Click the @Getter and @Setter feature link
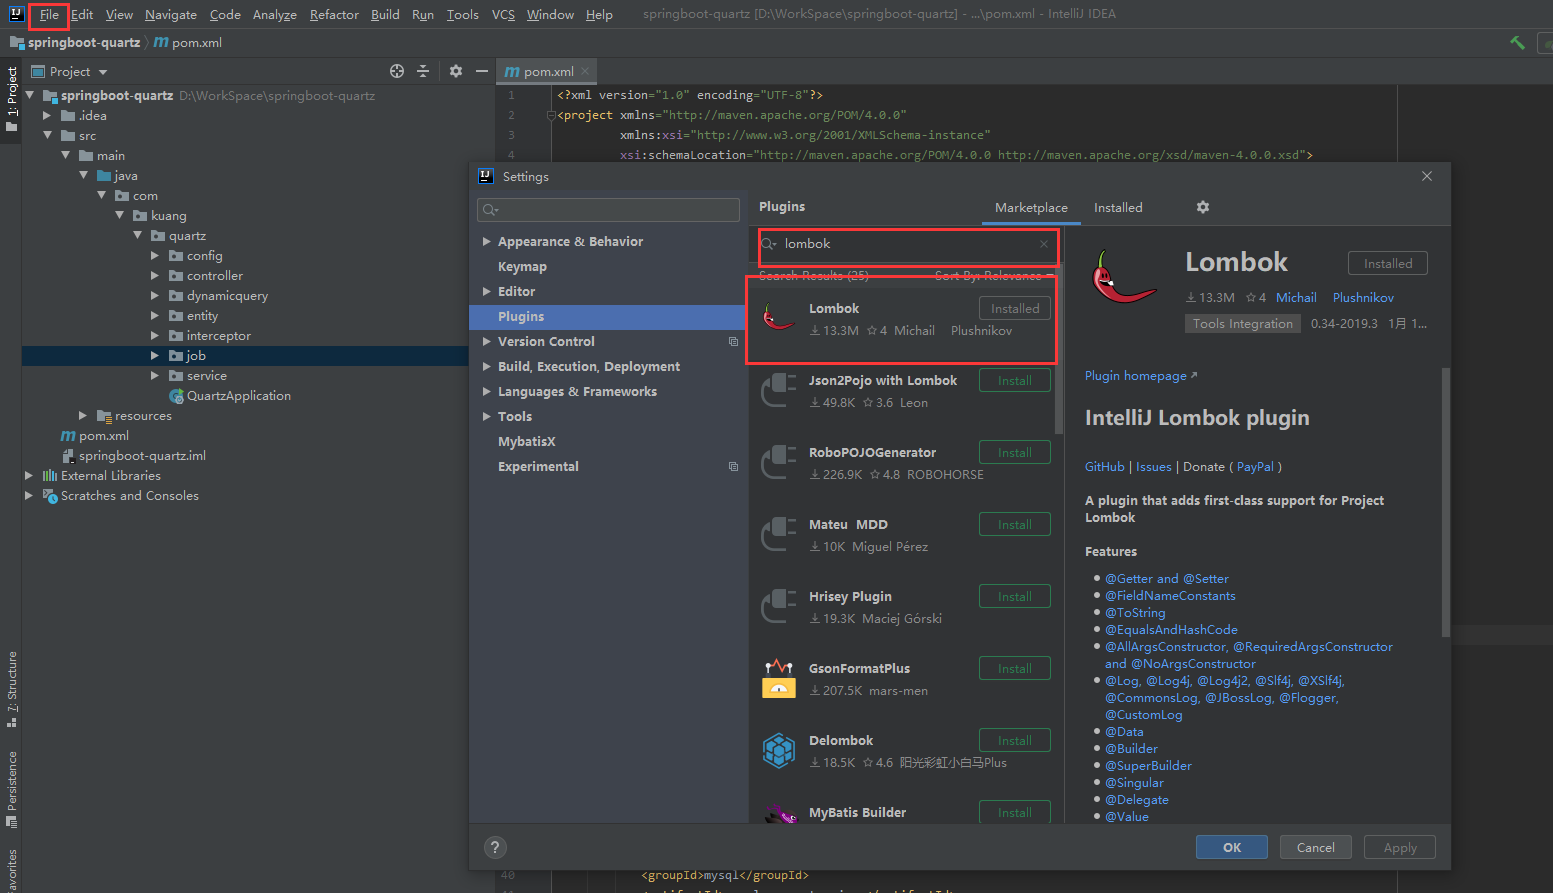 pos(1167,579)
